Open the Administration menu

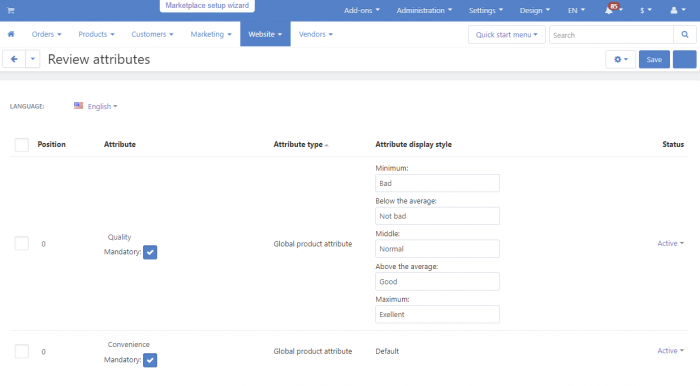[424, 10]
